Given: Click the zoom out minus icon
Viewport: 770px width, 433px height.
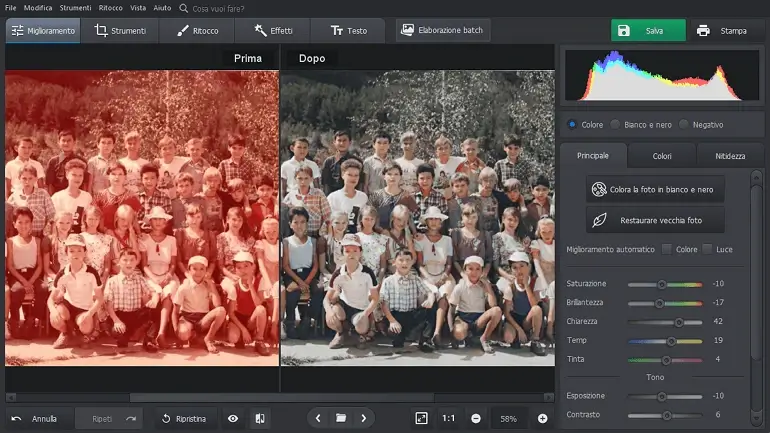Looking at the screenshot, I should 475,418.
